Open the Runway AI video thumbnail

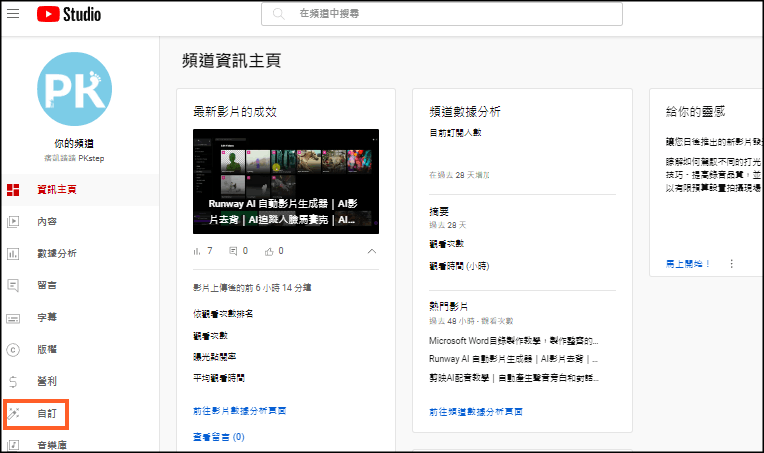pyautogui.click(x=286, y=181)
